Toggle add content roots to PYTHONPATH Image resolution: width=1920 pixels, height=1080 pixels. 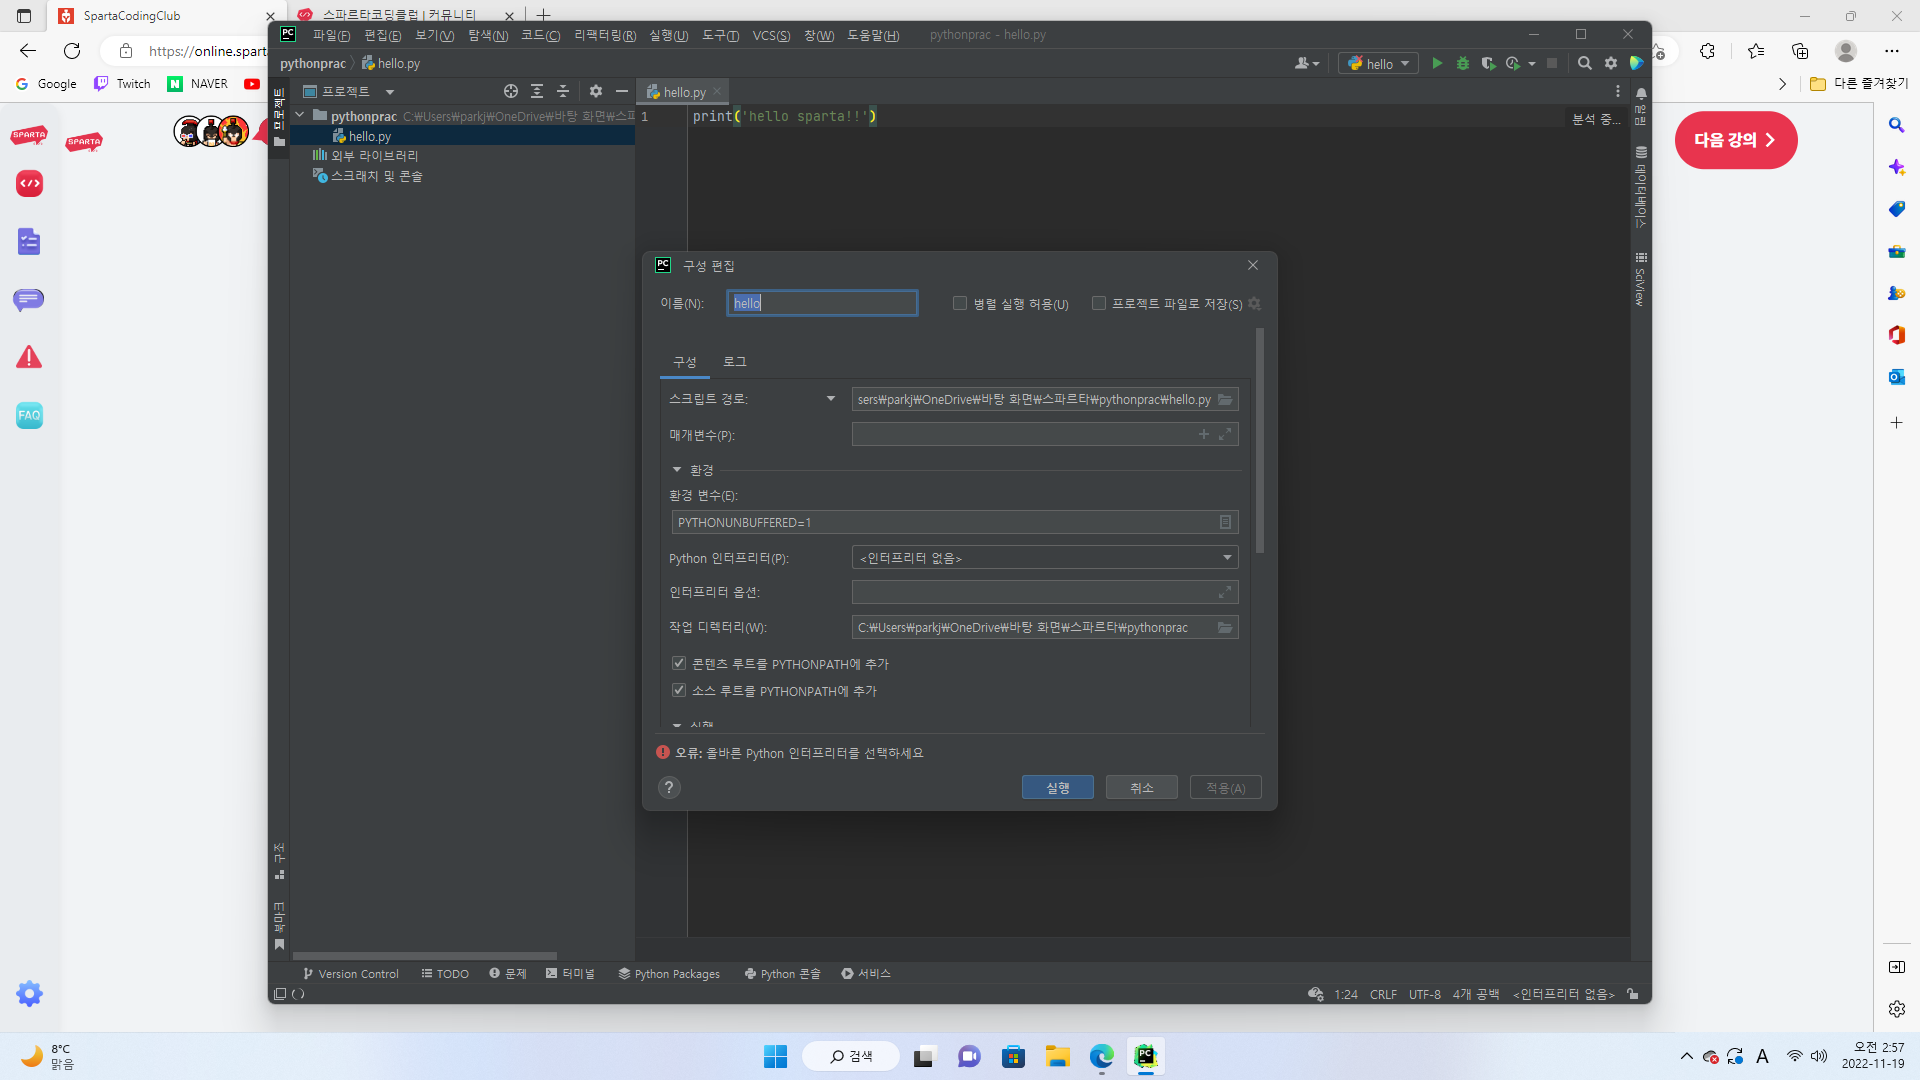pyautogui.click(x=679, y=663)
